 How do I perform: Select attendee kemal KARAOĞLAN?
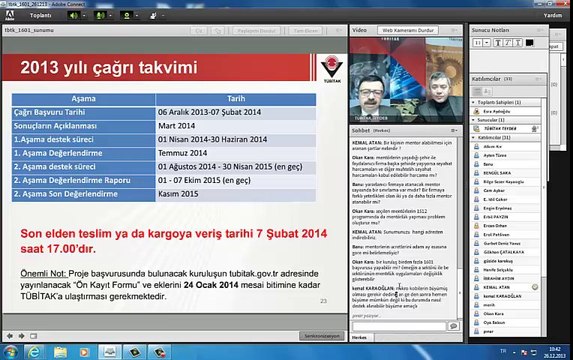coord(506,296)
